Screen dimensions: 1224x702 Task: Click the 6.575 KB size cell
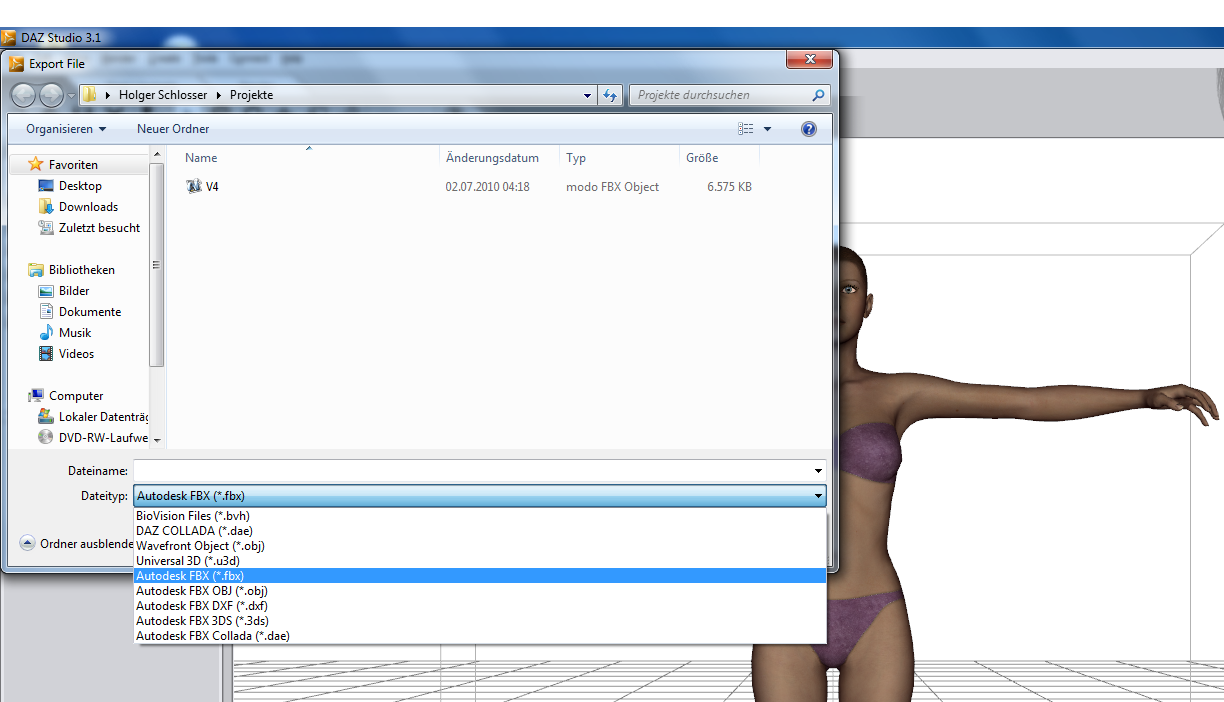click(729, 187)
